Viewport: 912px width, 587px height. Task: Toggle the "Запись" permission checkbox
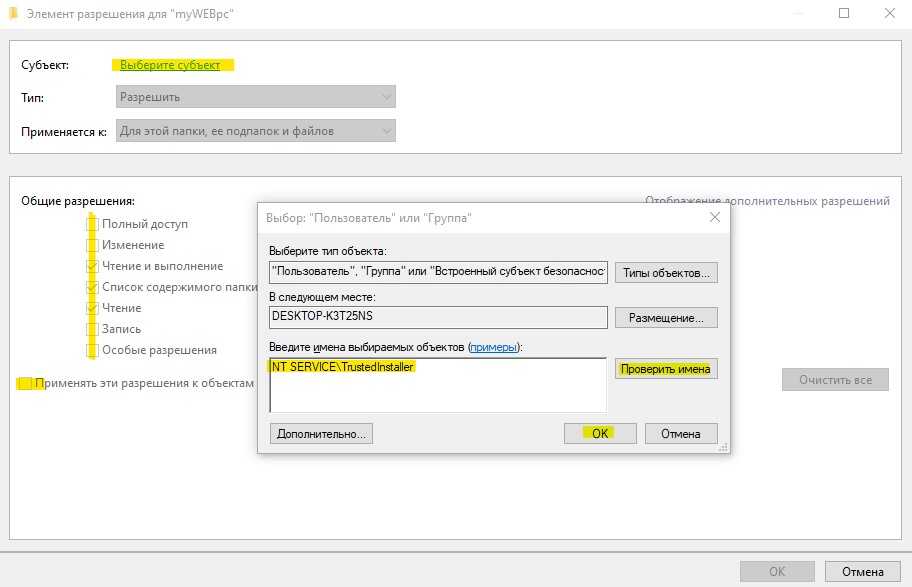pos(92,329)
